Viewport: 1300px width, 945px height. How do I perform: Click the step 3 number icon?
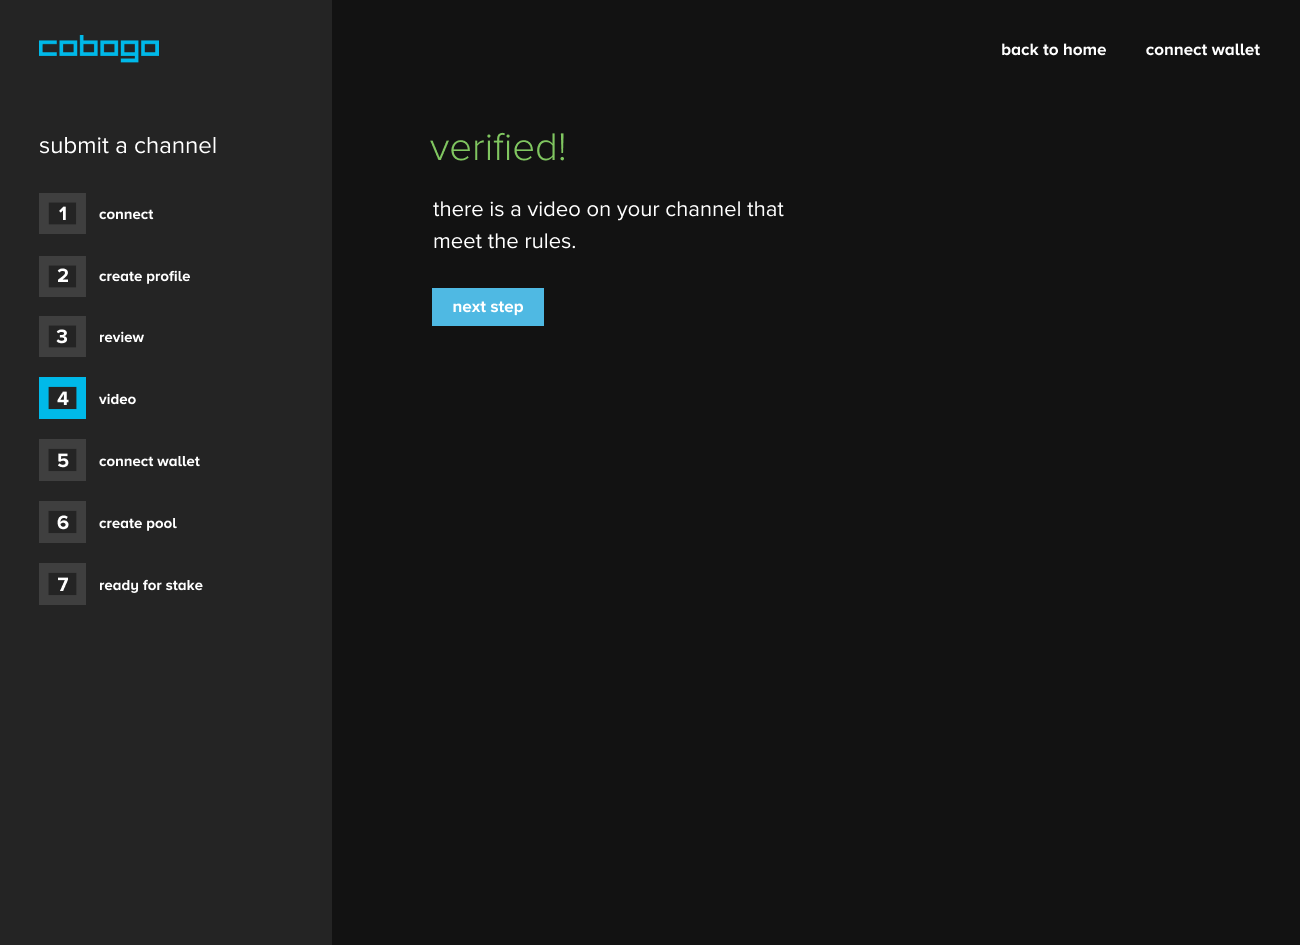[x=62, y=337]
